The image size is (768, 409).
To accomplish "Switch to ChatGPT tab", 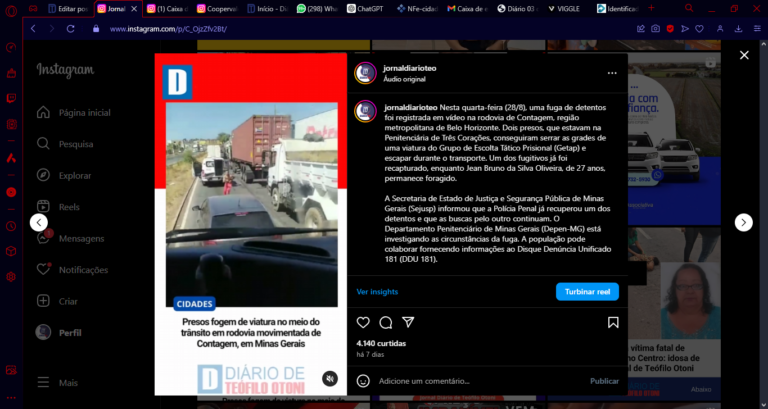I will click(x=365, y=9).
